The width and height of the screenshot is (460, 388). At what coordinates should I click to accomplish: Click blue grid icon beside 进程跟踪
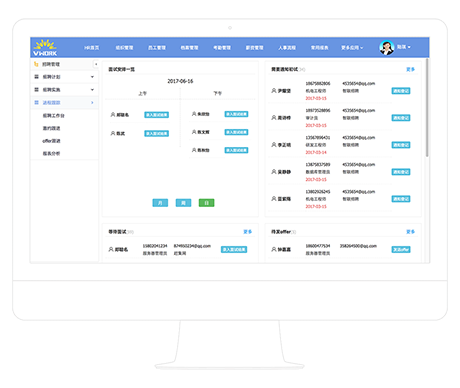(x=37, y=103)
